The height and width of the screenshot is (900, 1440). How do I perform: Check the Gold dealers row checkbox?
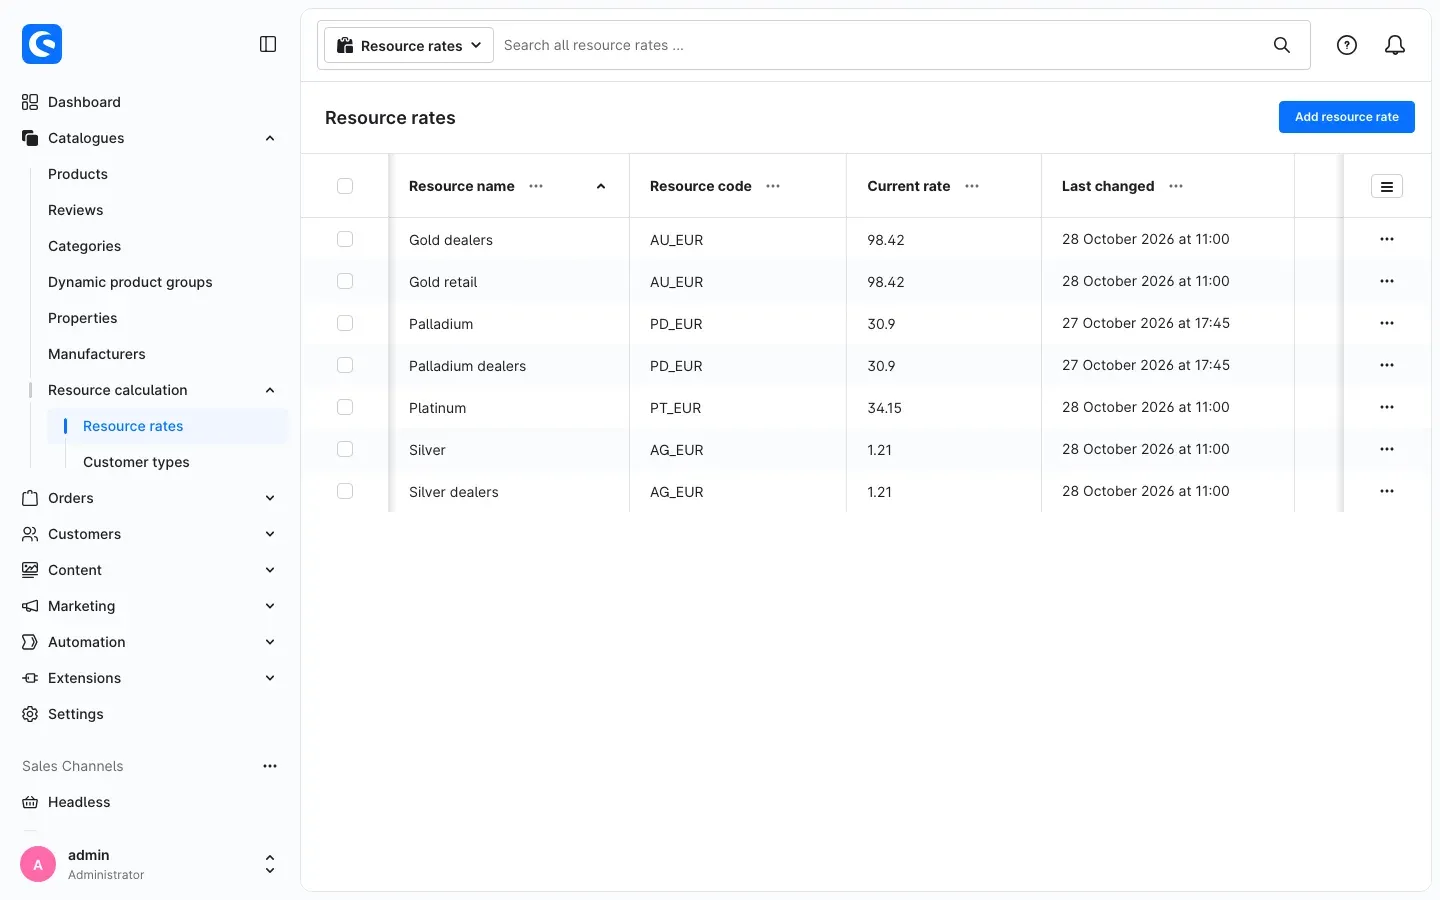(x=345, y=239)
